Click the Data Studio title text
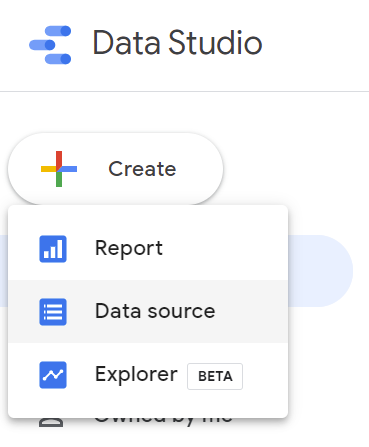369x447 pixels. click(x=177, y=42)
